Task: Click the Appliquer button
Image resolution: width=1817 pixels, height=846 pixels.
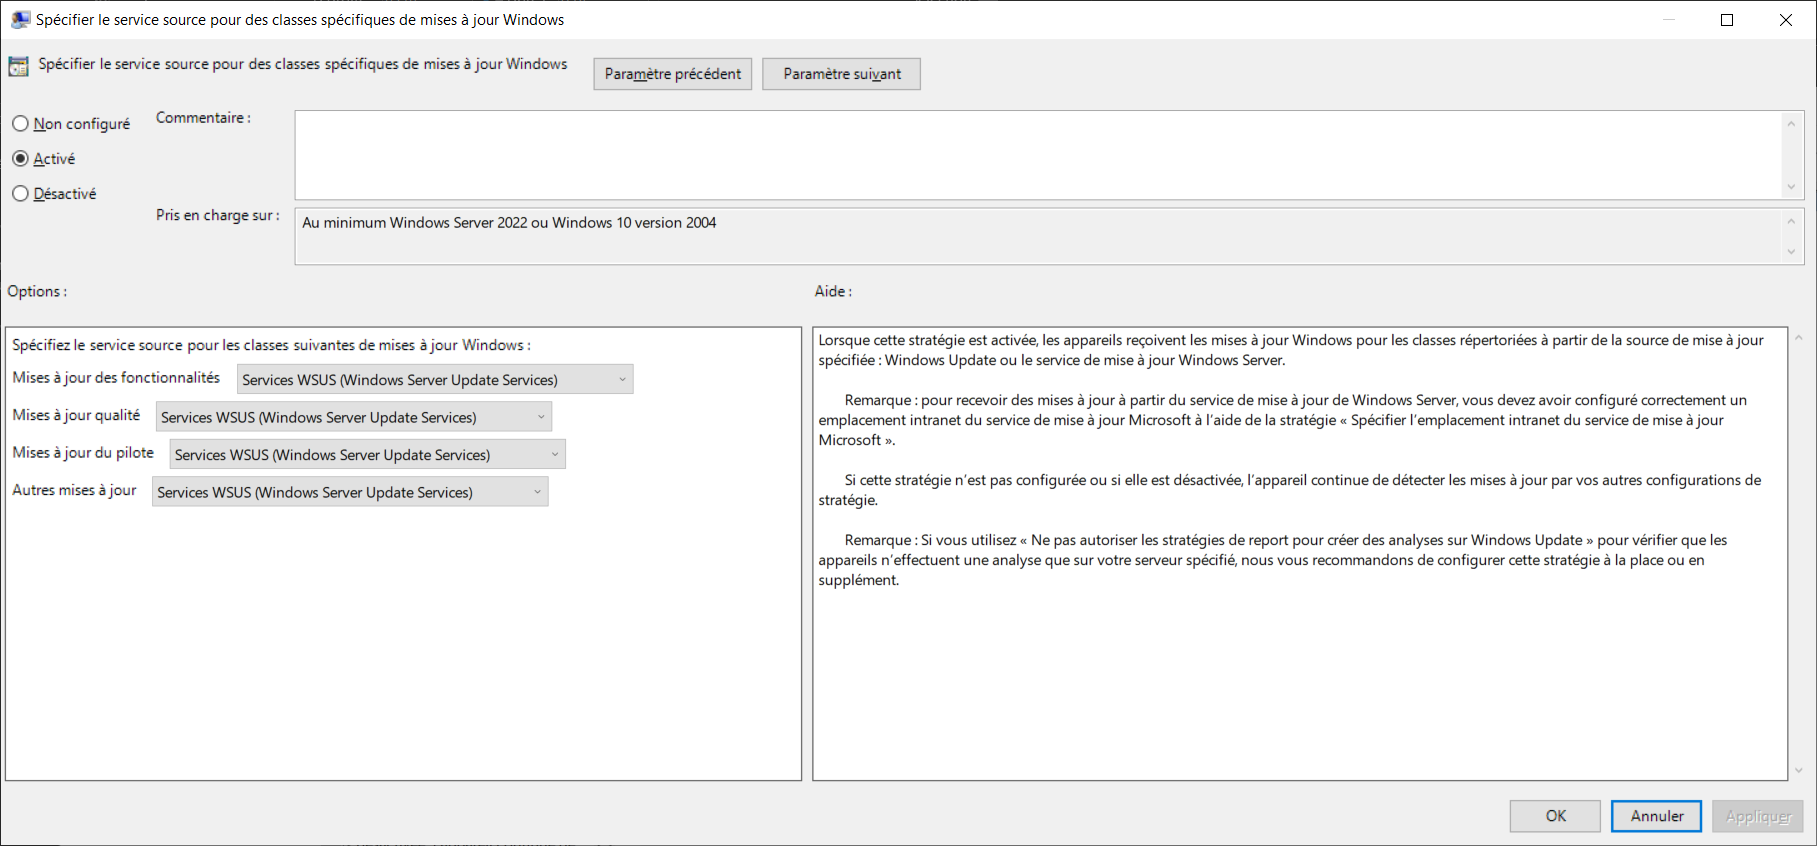Action: tap(1757, 816)
